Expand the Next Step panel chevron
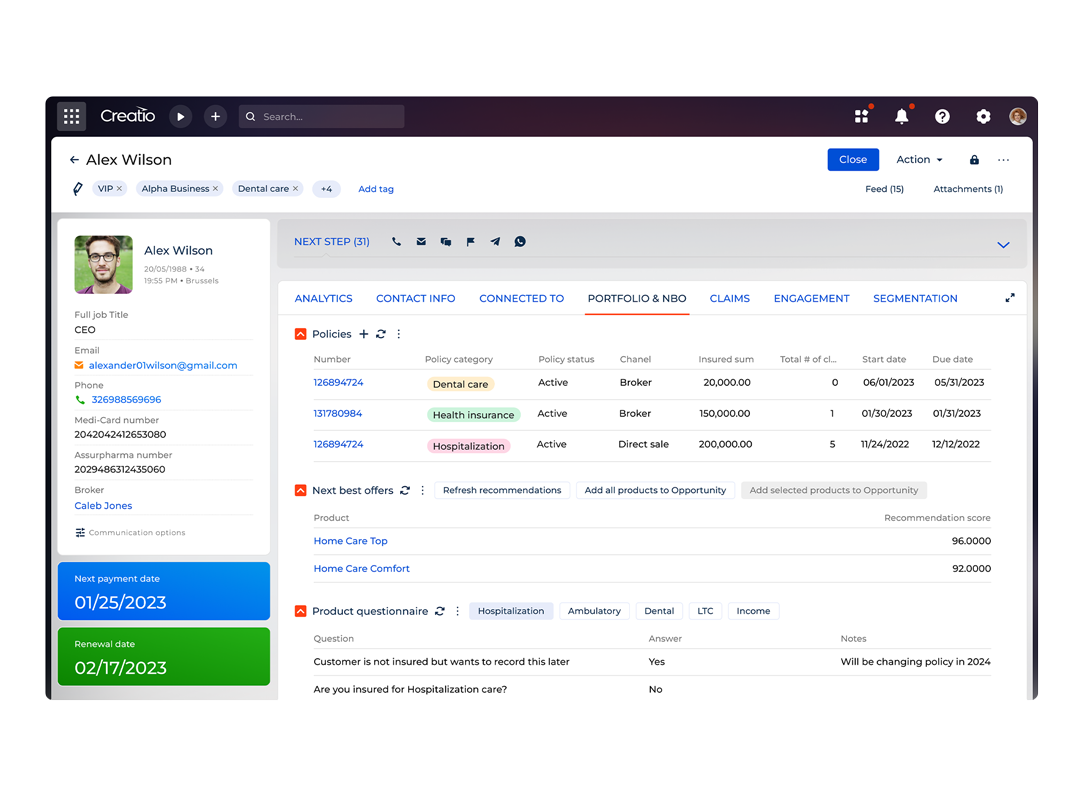The image size is (1082, 800). point(1003,245)
